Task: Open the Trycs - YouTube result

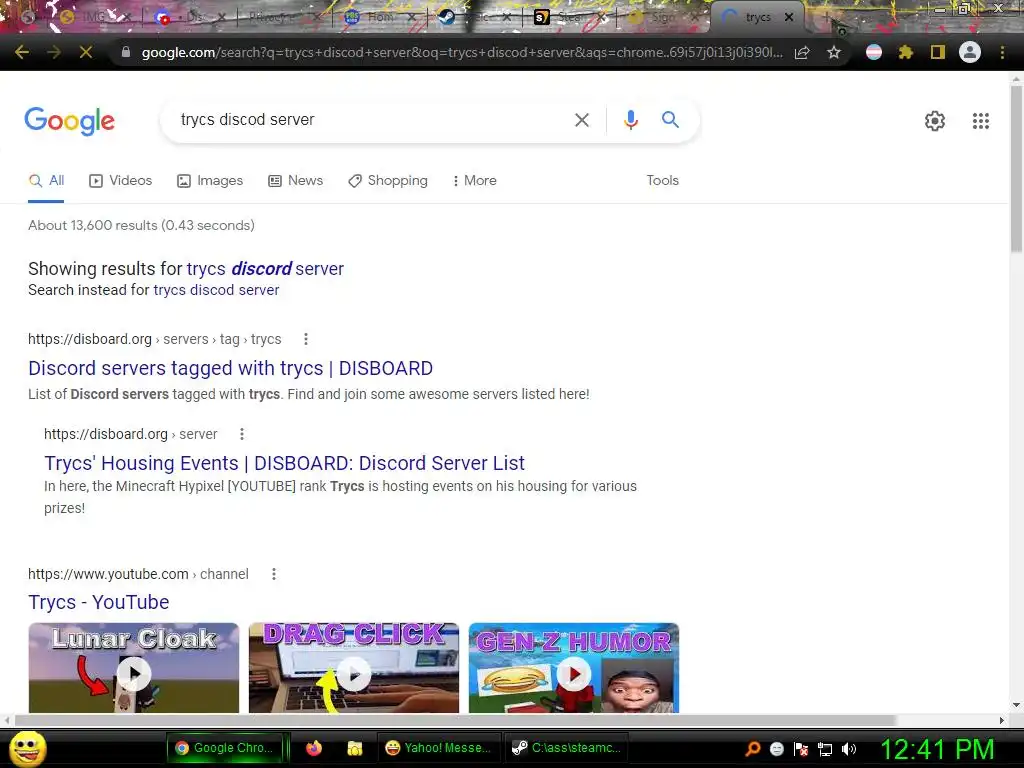Action: tap(99, 602)
